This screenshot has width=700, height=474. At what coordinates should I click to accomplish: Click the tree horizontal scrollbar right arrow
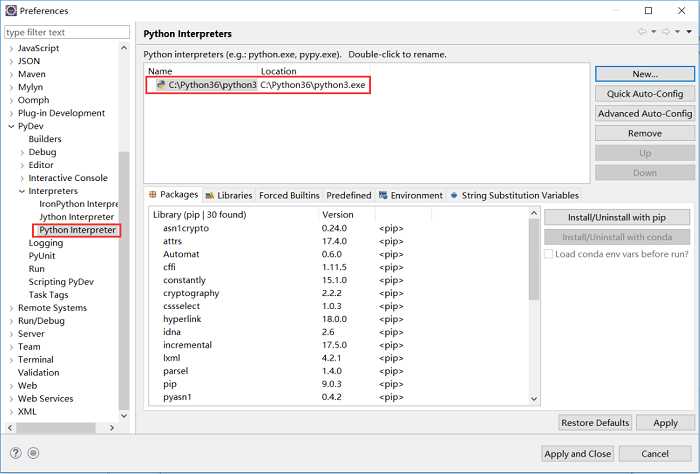[x=112, y=428]
